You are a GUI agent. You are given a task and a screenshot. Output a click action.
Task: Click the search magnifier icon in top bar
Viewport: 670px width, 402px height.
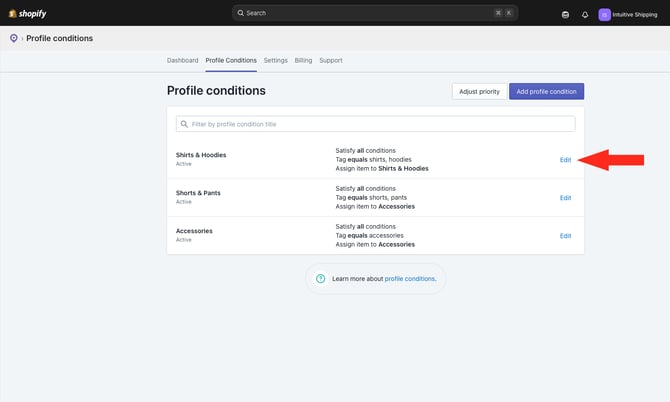coord(241,13)
